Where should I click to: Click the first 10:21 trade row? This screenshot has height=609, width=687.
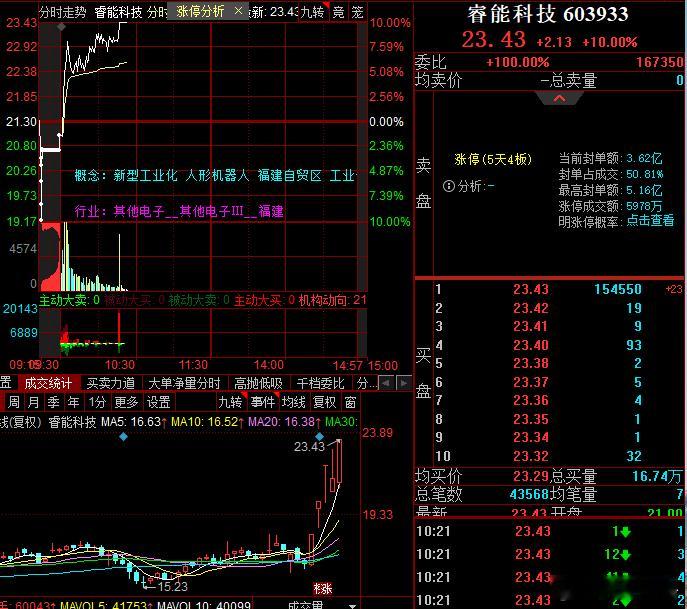(551, 531)
